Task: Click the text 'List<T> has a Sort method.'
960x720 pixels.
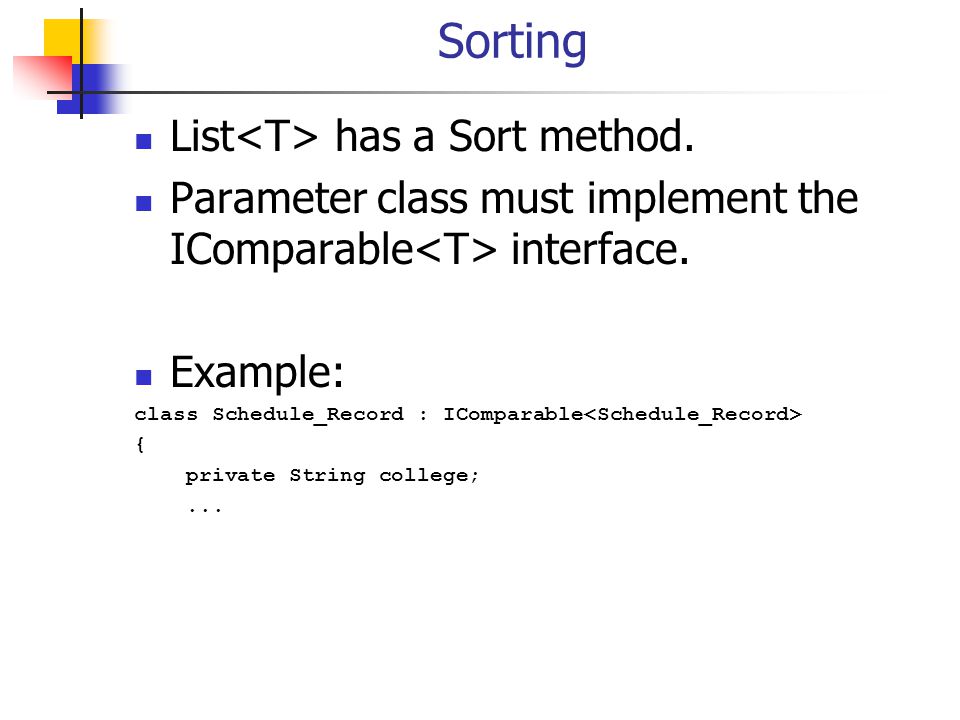Action: tap(432, 136)
